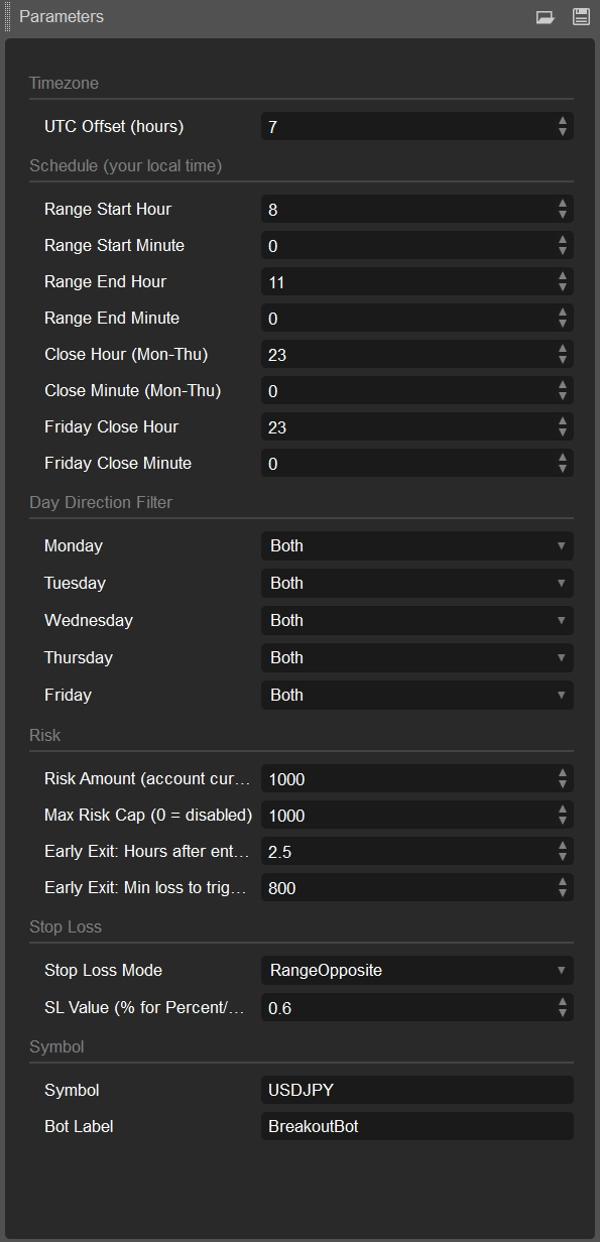Click the Symbol text field

click(x=416, y=1090)
